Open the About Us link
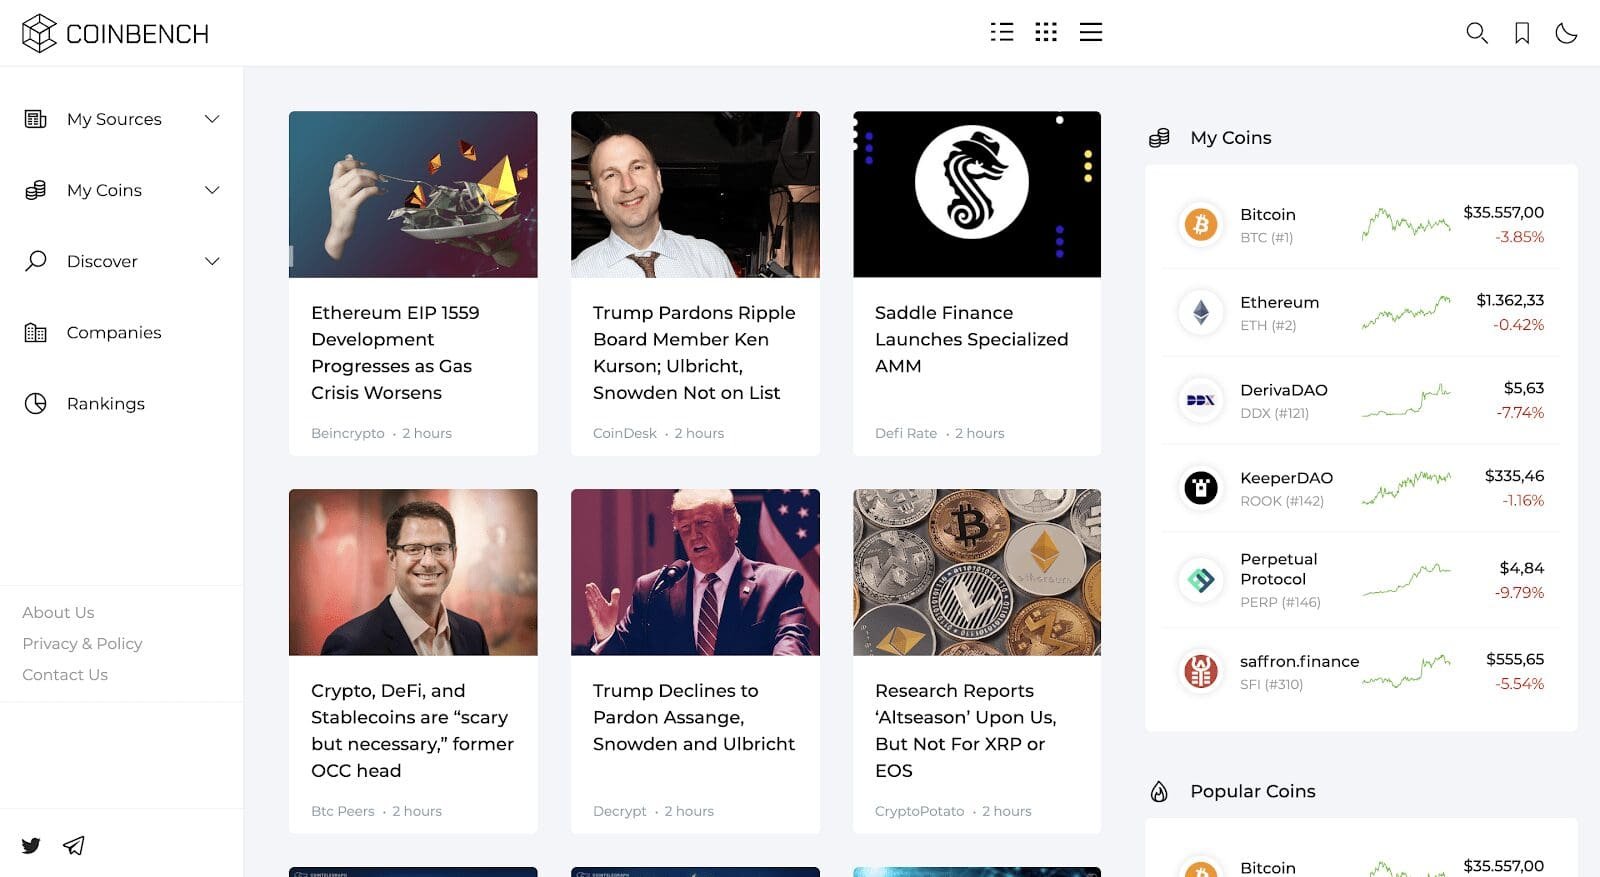Screen dimensions: 1600x877 click(x=58, y=611)
